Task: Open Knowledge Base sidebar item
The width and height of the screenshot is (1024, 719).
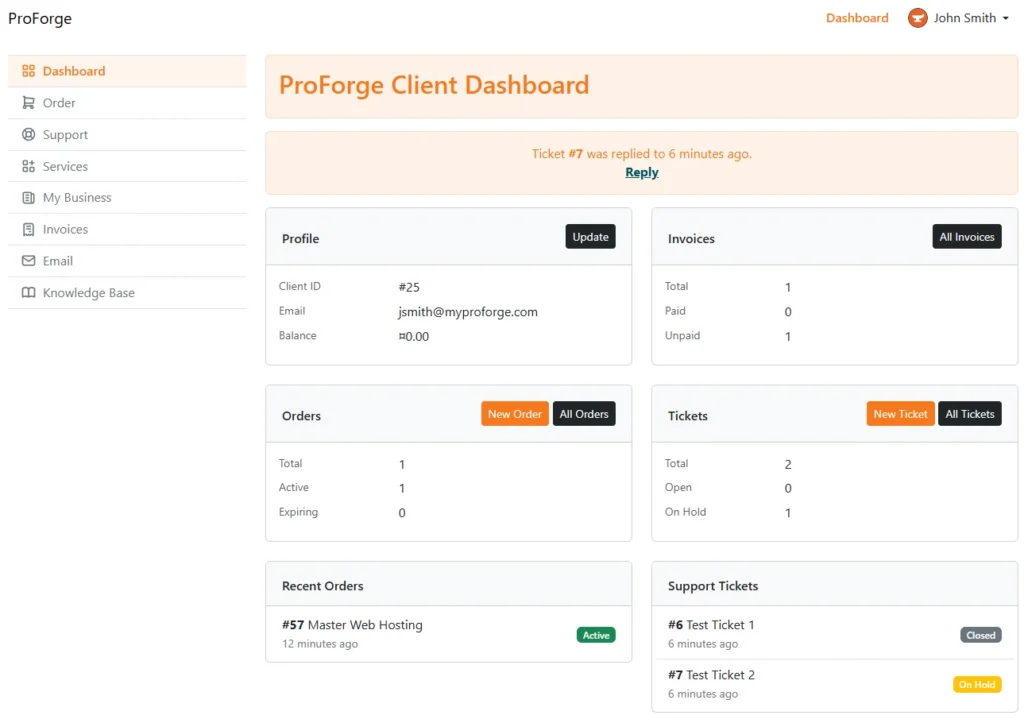Action: coord(127,293)
